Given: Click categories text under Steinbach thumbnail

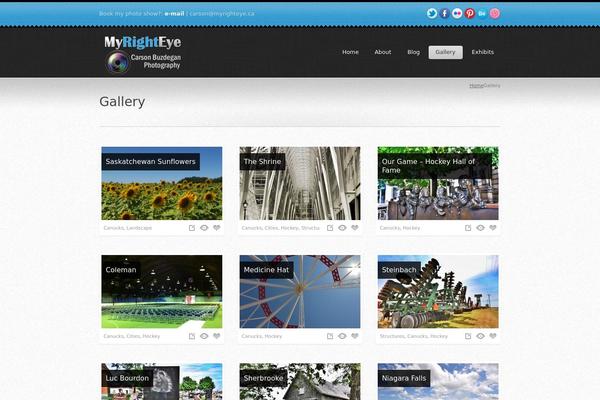Looking at the screenshot, I should click(x=413, y=336).
